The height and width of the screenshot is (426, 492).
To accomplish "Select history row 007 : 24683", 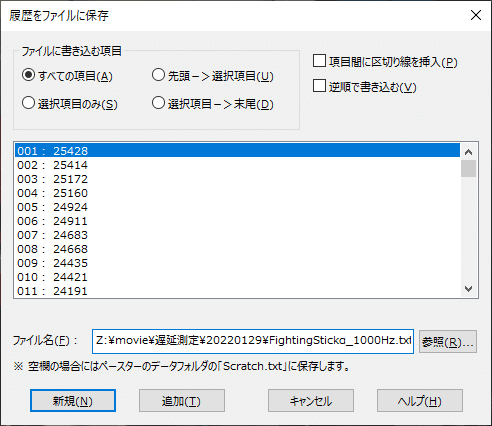I will coord(237,235).
